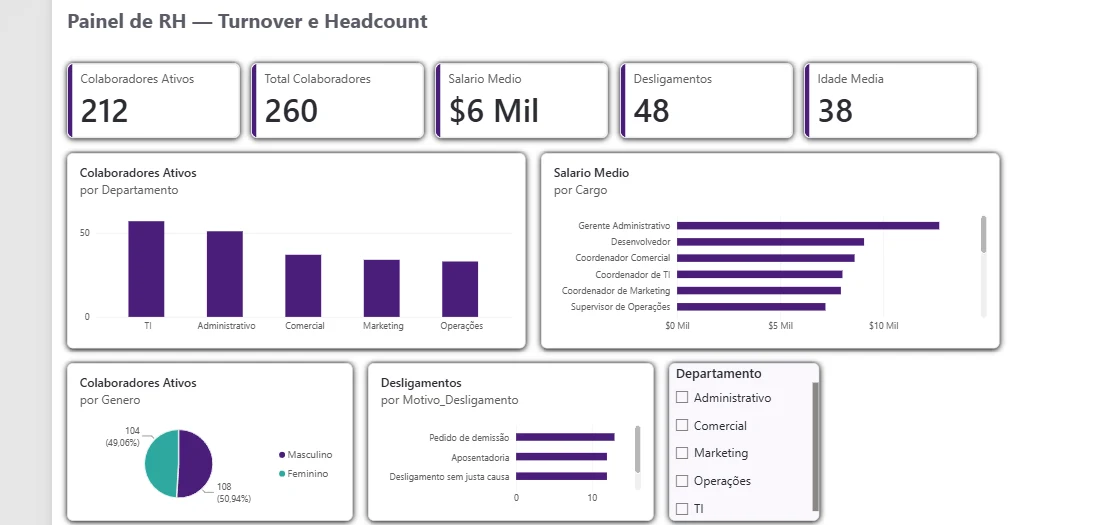
Task: Click the Coordenador de Marketing salary bar
Action: (759, 290)
